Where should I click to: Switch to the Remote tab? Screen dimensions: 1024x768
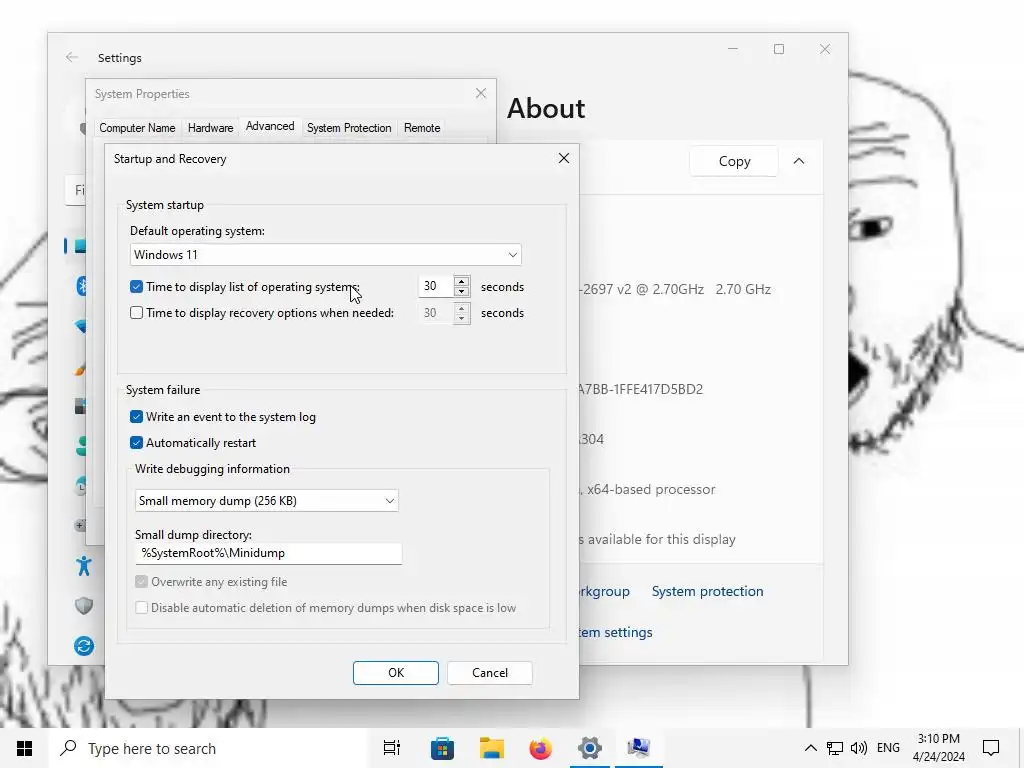pyautogui.click(x=422, y=128)
